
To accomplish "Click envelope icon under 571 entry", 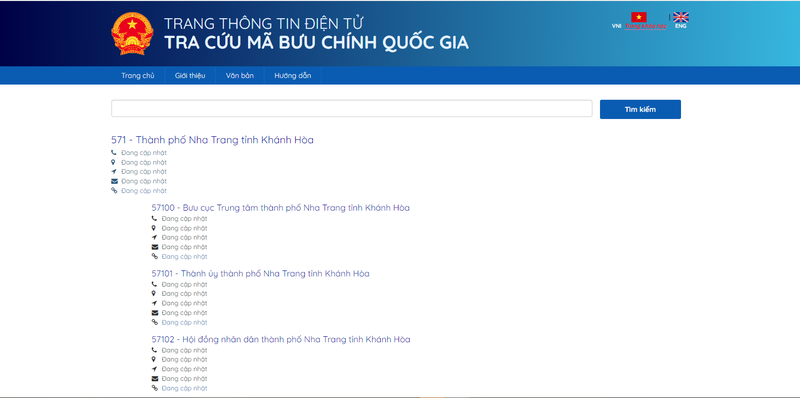I will (x=114, y=181).
